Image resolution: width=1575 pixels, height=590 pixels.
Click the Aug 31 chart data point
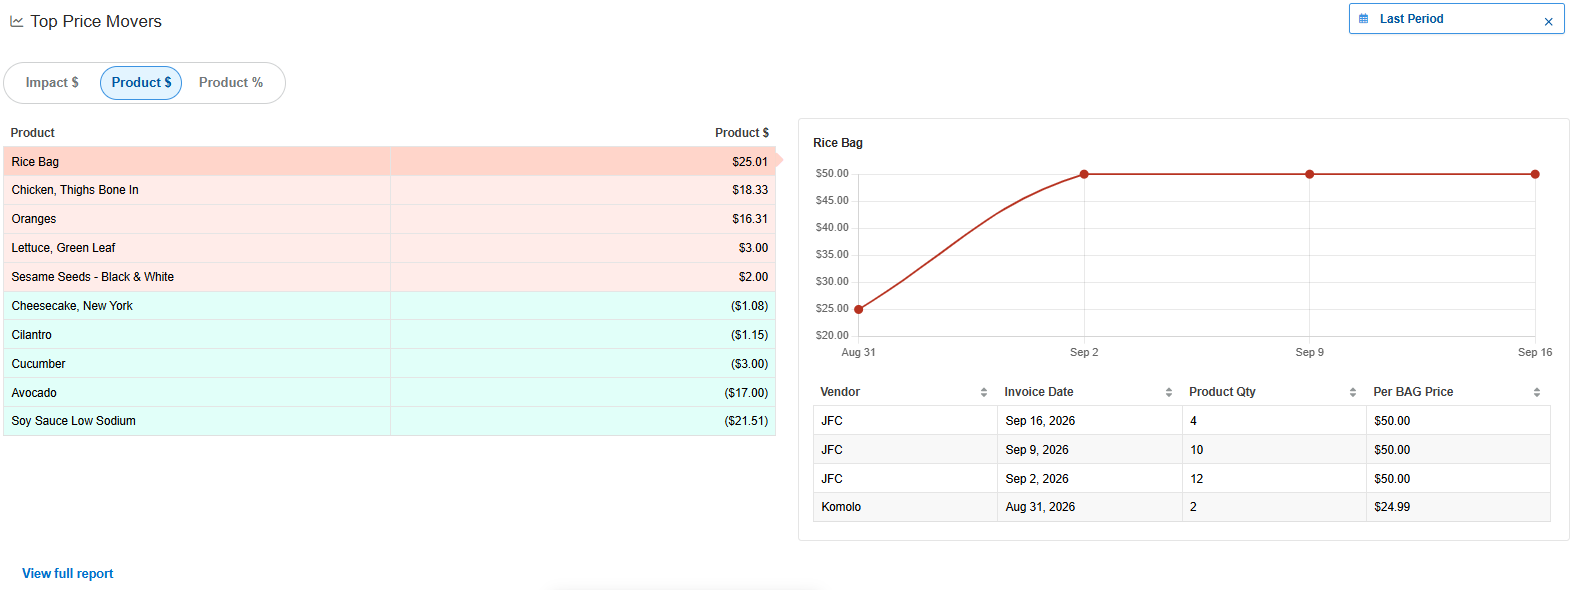coord(859,309)
